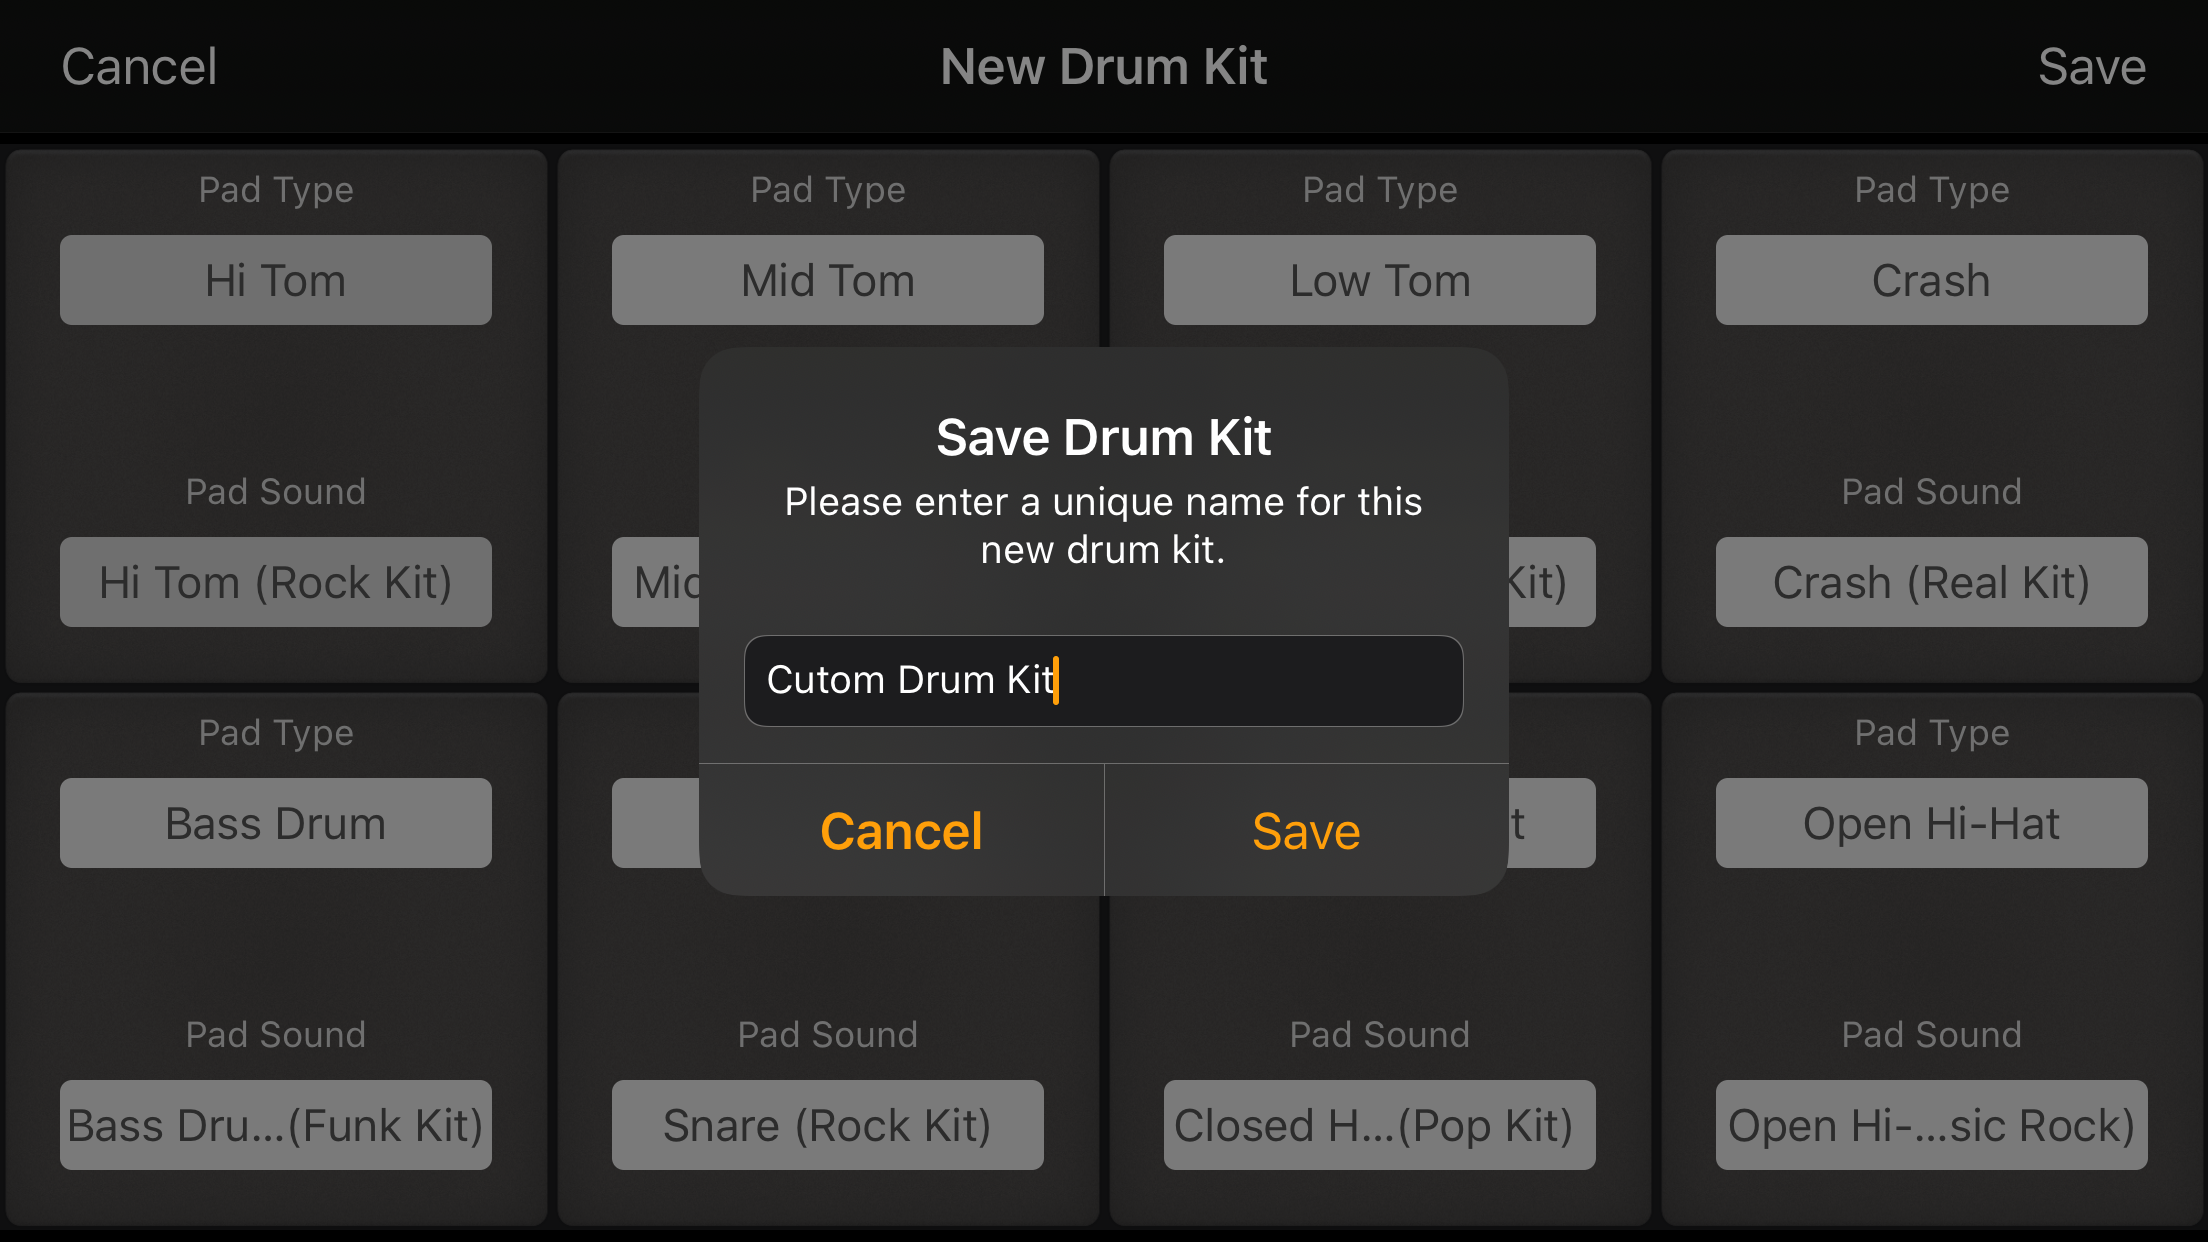Change the Snare (Rock Kit) pad sound
Screen dimensions: 2208x1242
827,1125
